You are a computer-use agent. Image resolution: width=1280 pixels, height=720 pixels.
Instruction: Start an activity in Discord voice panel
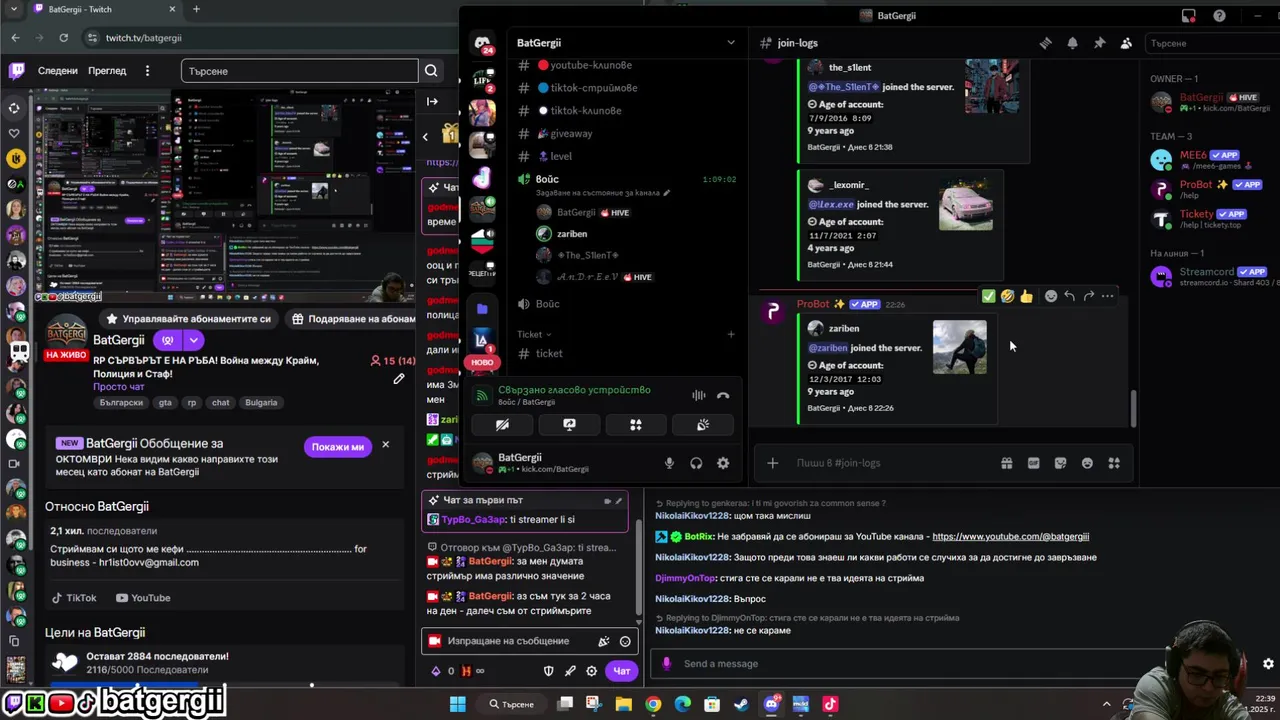[x=636, y=425]
